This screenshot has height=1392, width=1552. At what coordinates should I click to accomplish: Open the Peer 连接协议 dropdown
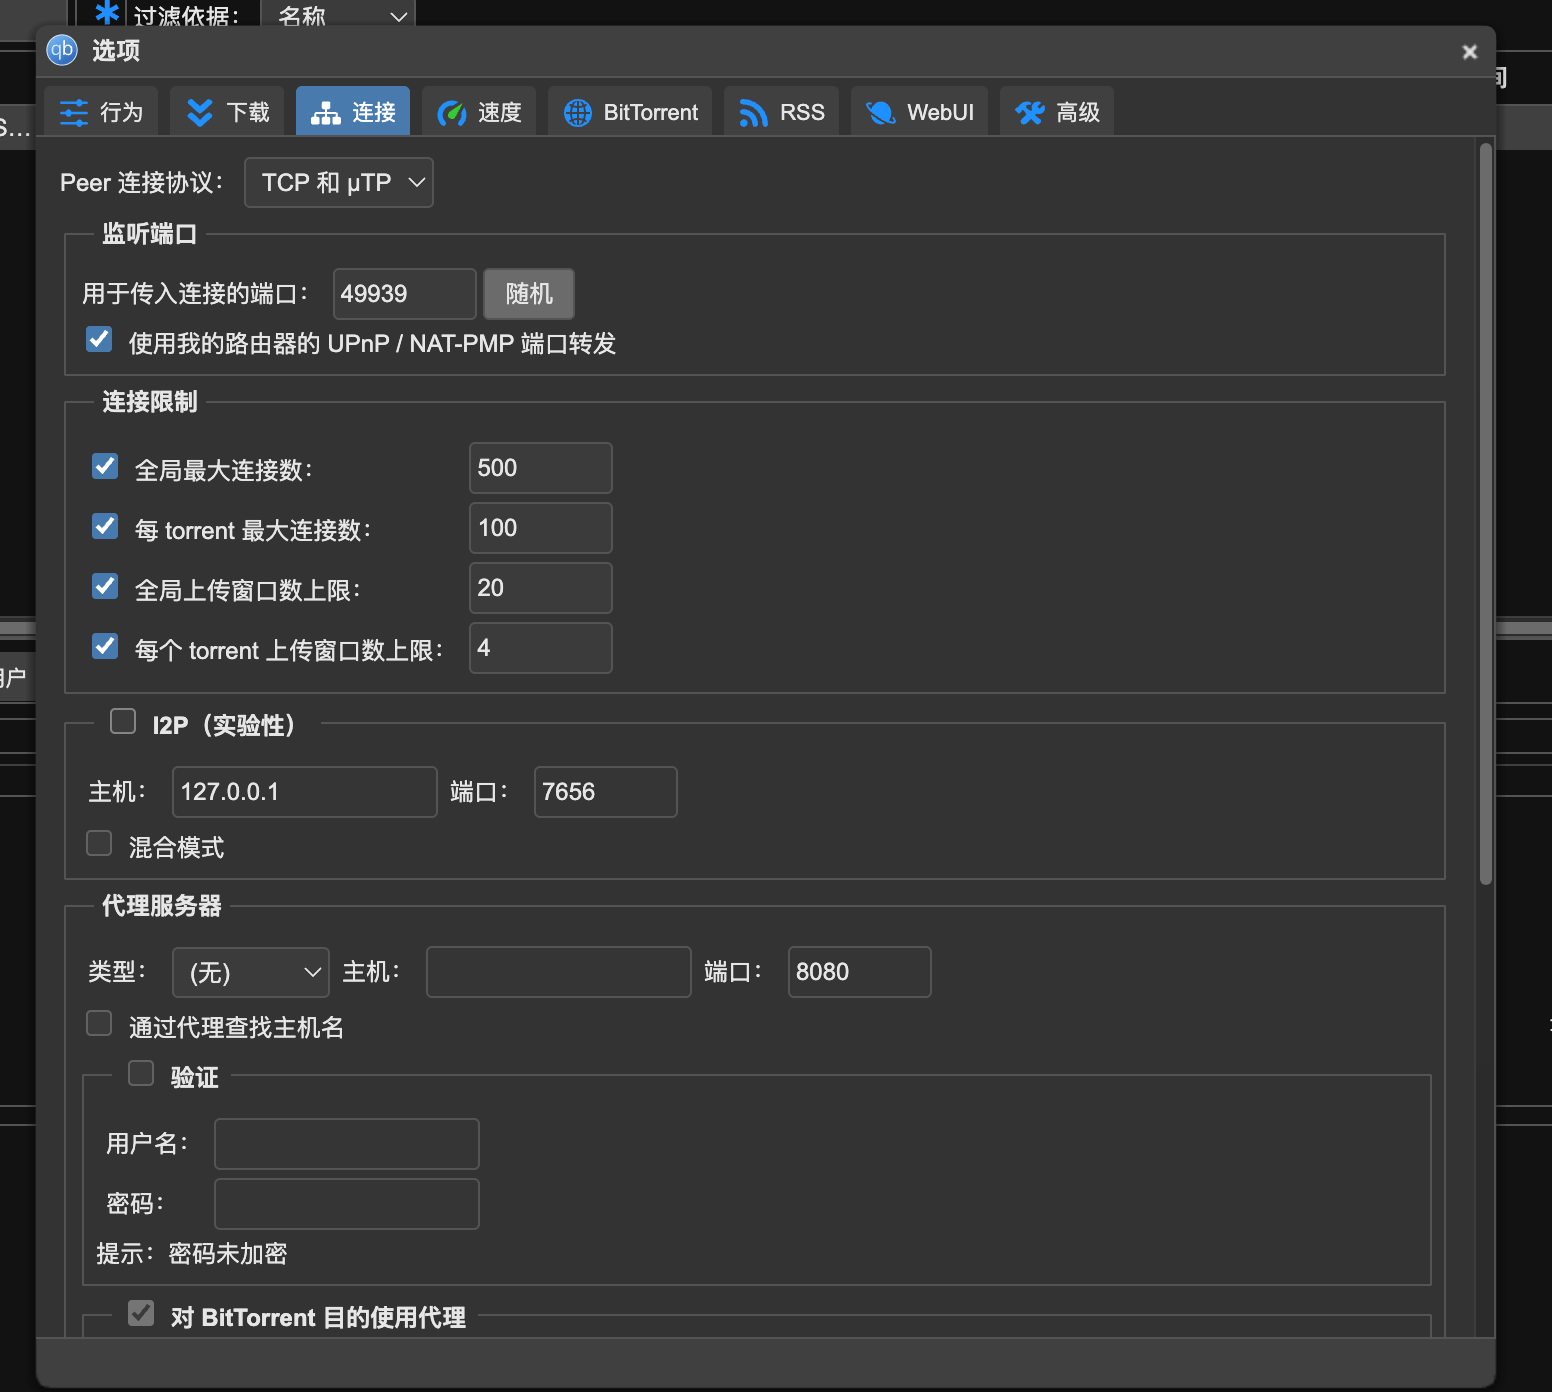[x=339, y=183]
